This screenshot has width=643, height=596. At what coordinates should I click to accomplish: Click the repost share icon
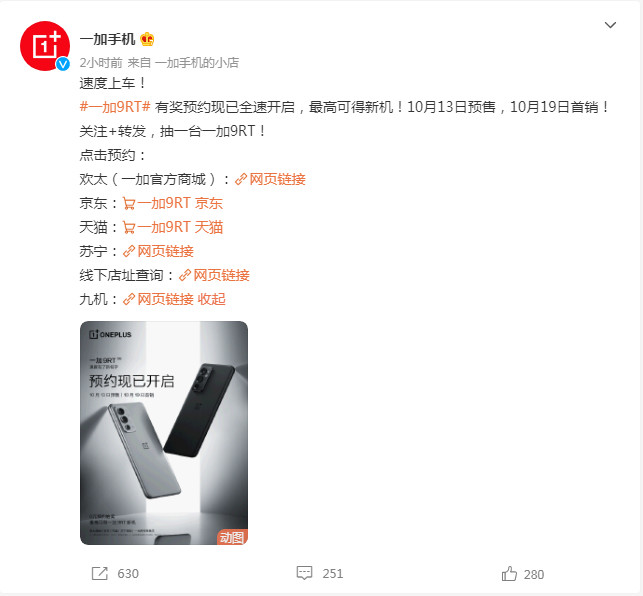[x=100, y=573]
